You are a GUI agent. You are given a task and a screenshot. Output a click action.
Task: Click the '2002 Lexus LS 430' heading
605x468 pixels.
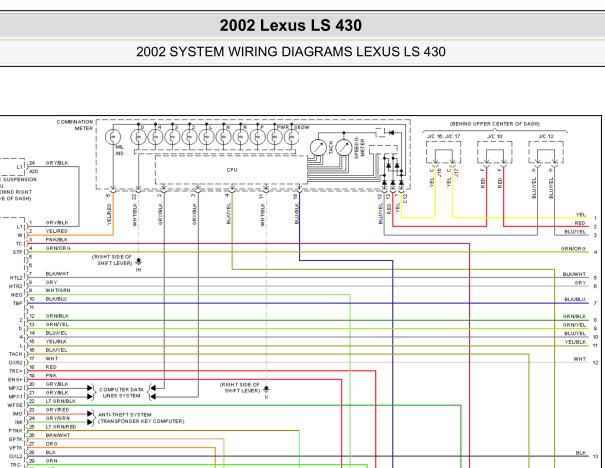click(291, 25)
